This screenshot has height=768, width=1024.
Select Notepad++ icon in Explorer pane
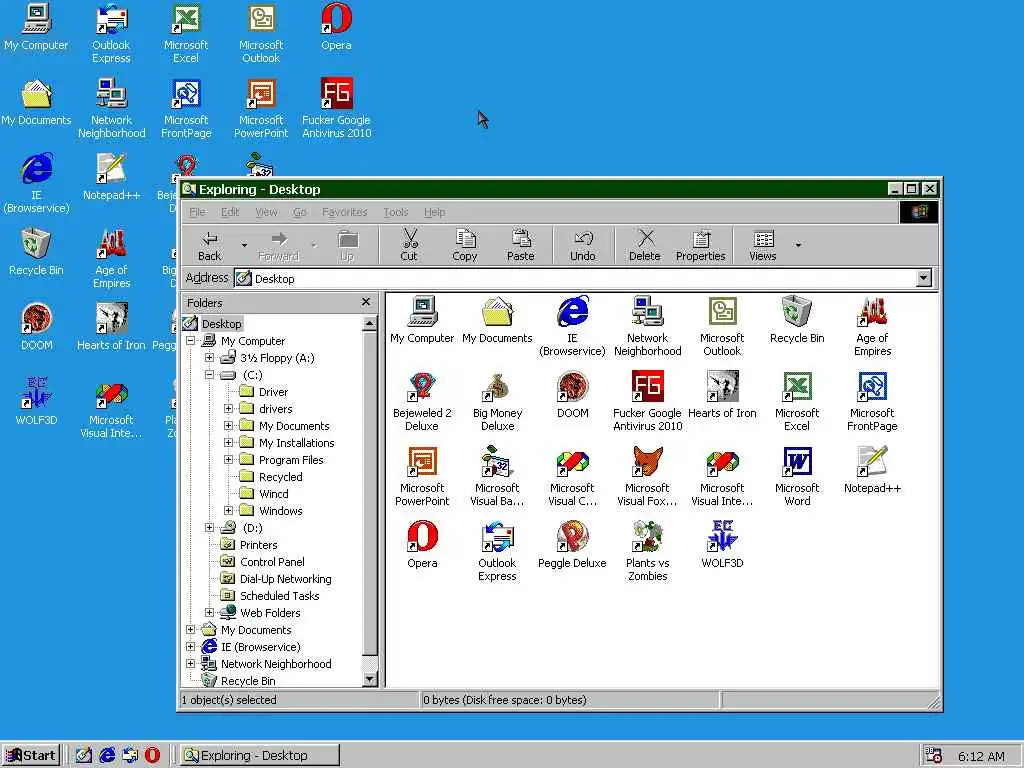(x=872, y=470)
